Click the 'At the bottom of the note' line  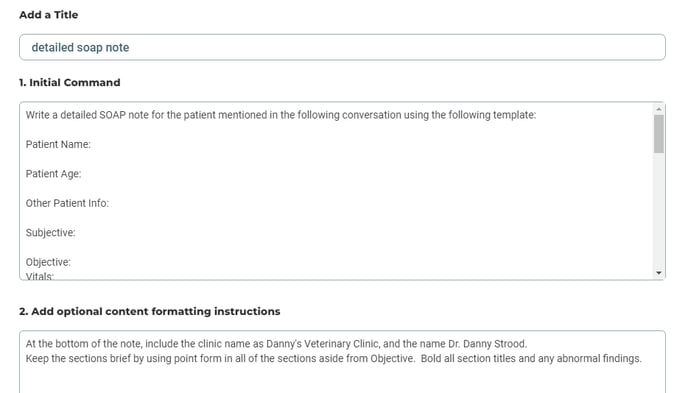click(x=276, y=343)
